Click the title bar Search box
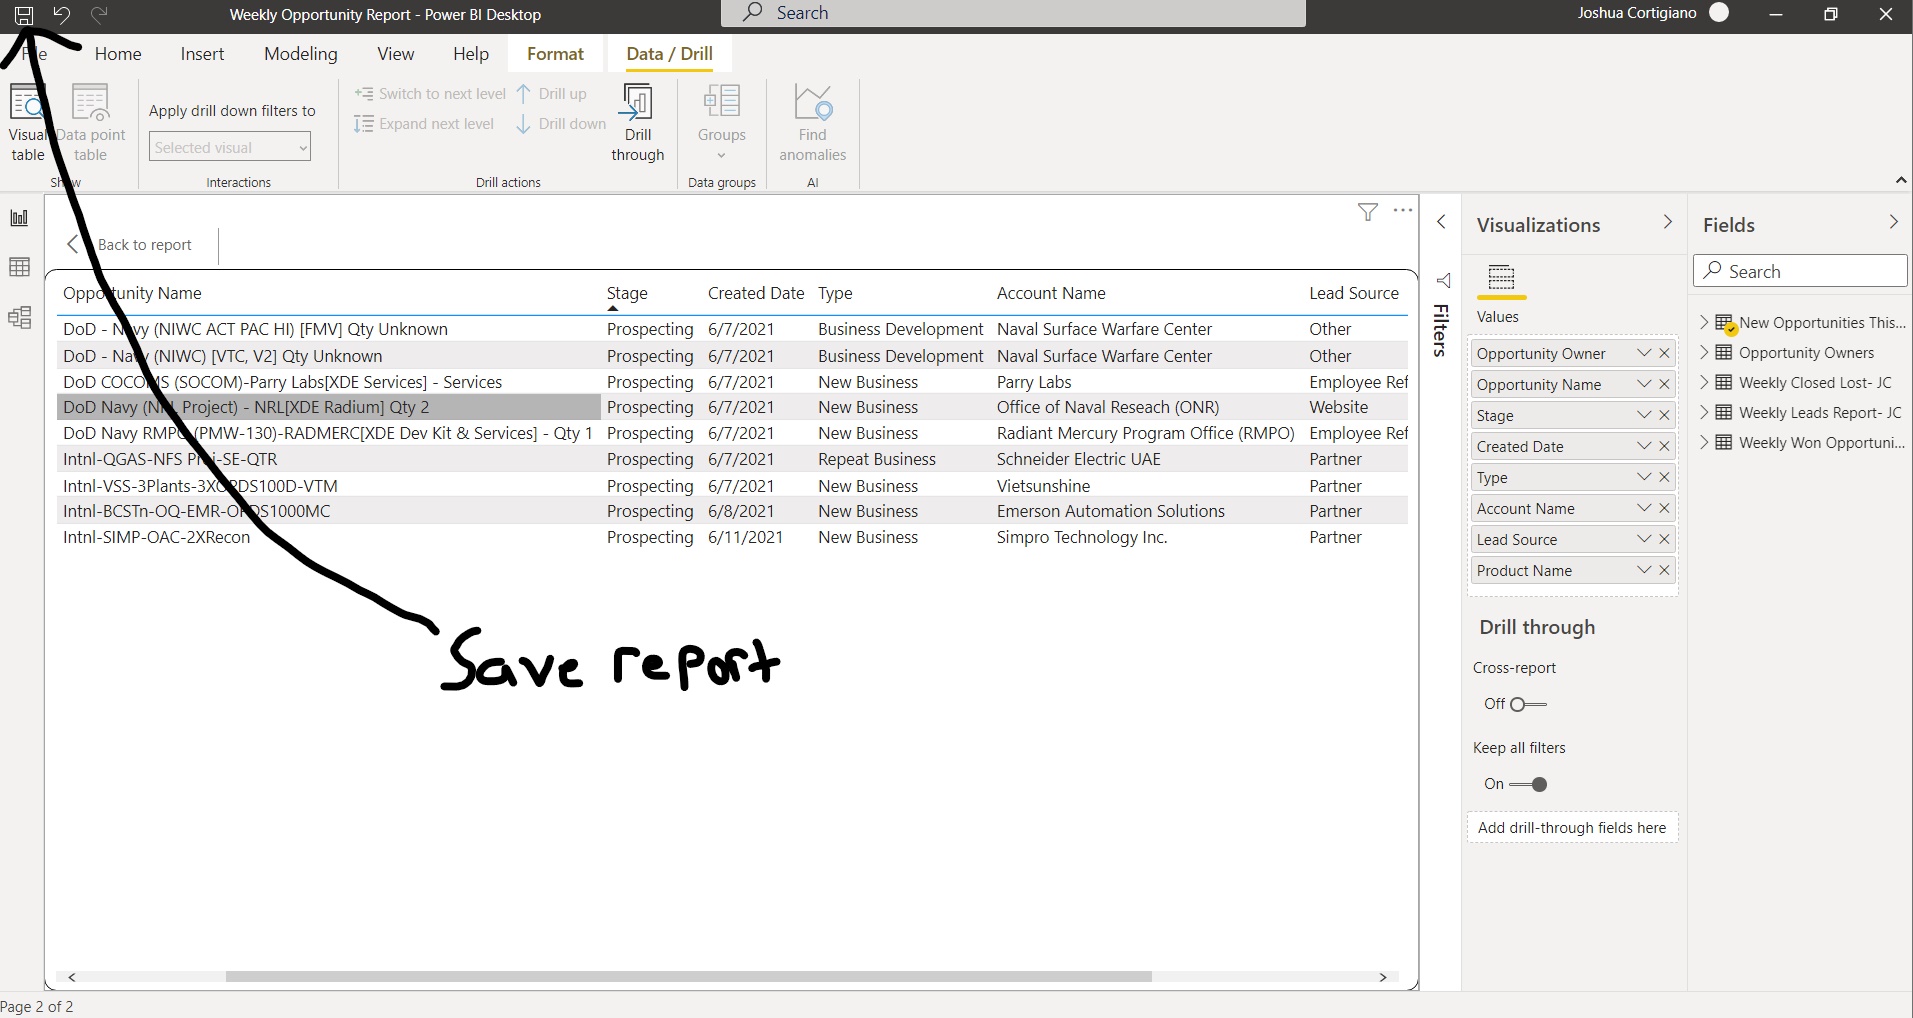 [x=1013, y=13]
